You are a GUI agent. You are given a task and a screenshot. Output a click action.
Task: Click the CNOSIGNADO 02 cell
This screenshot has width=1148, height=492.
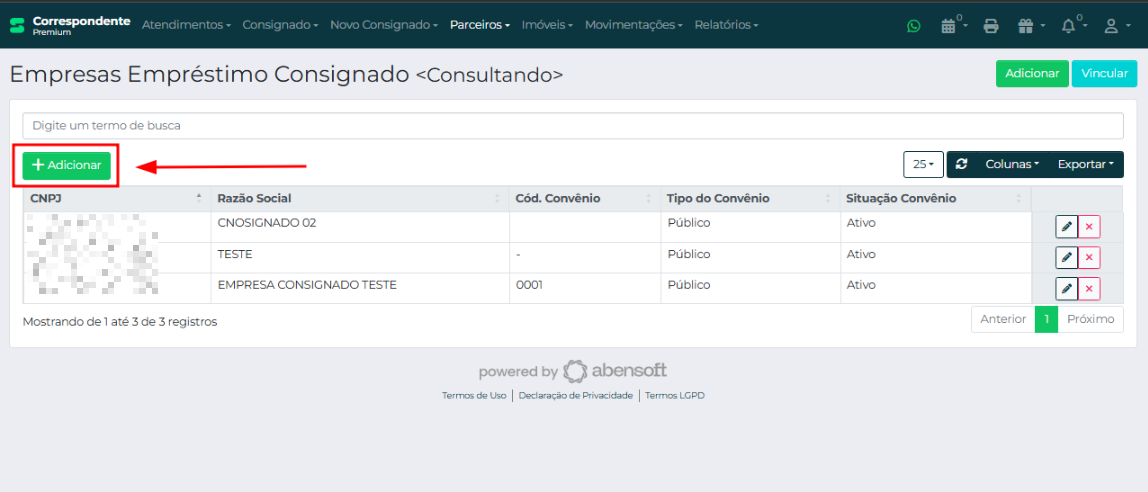click(x=359, y=227)
